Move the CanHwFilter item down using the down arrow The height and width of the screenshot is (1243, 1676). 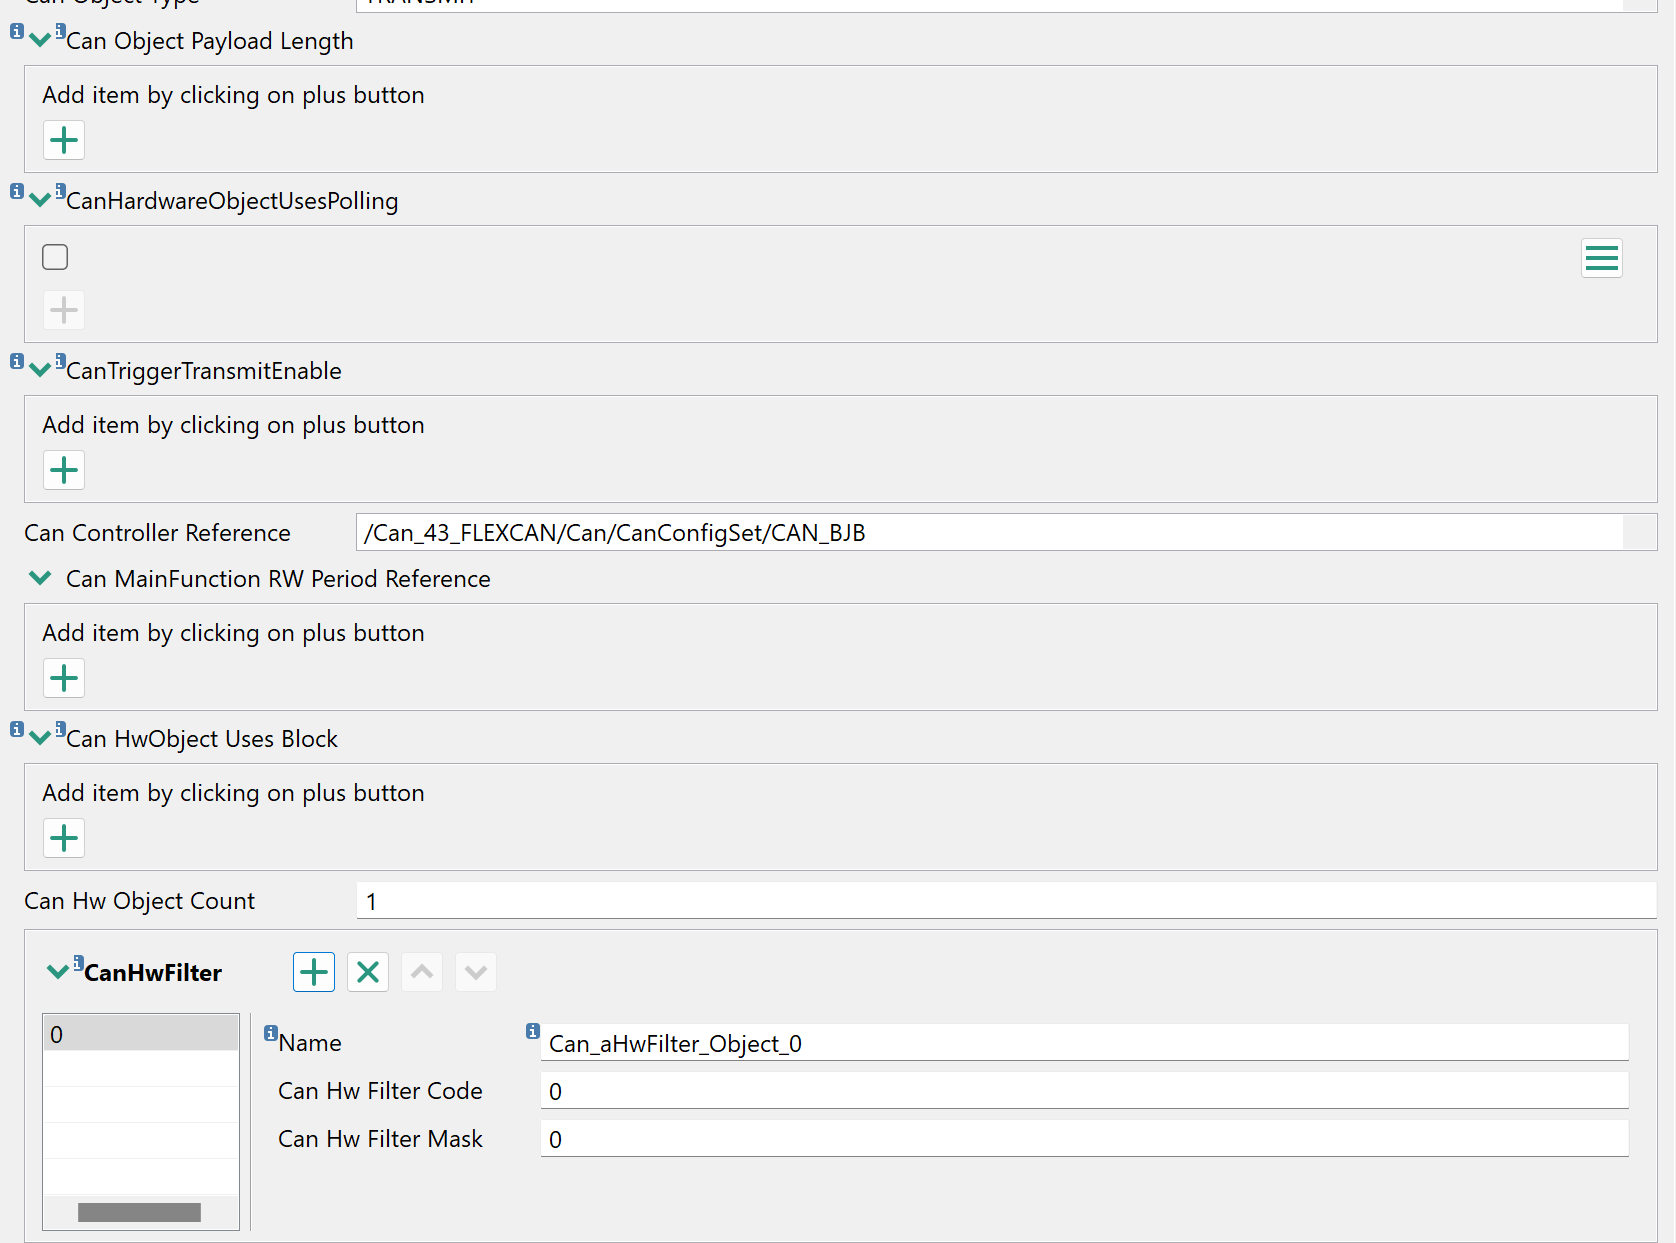pyautogui.click(x=475, y=971)
